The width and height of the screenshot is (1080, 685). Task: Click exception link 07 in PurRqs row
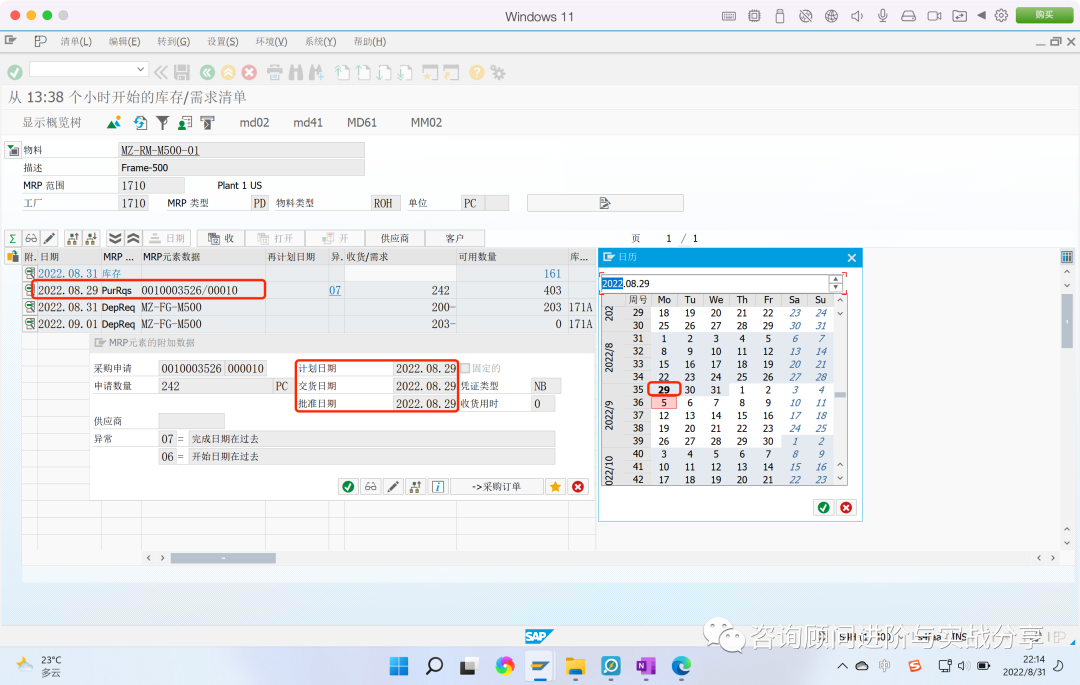coord(335,291)
